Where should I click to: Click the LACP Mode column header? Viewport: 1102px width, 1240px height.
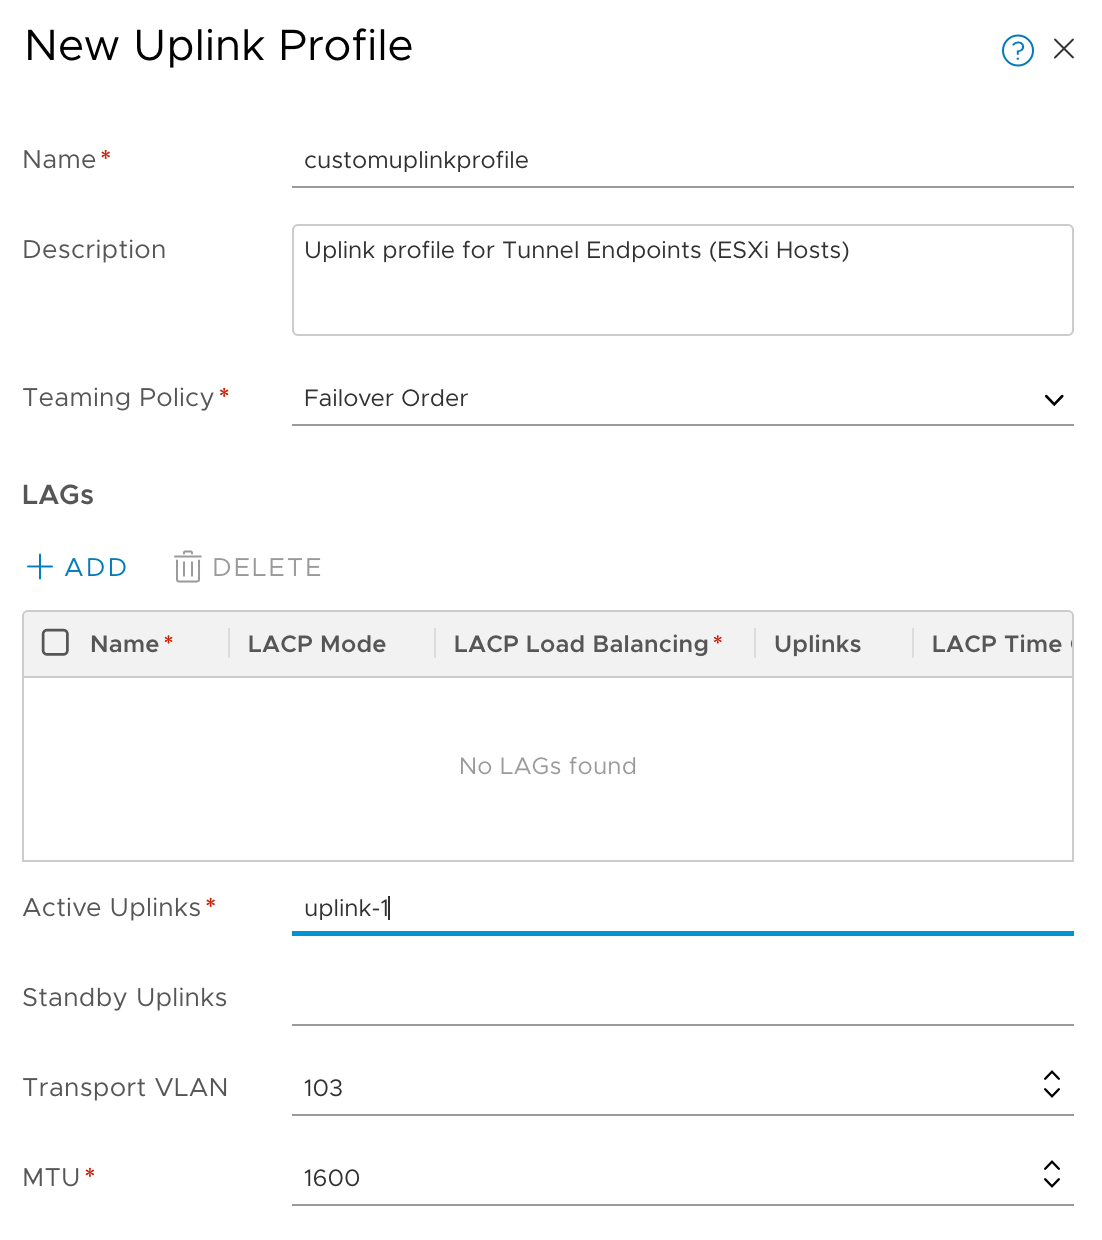pyautogui.click(x=317, y=644)
